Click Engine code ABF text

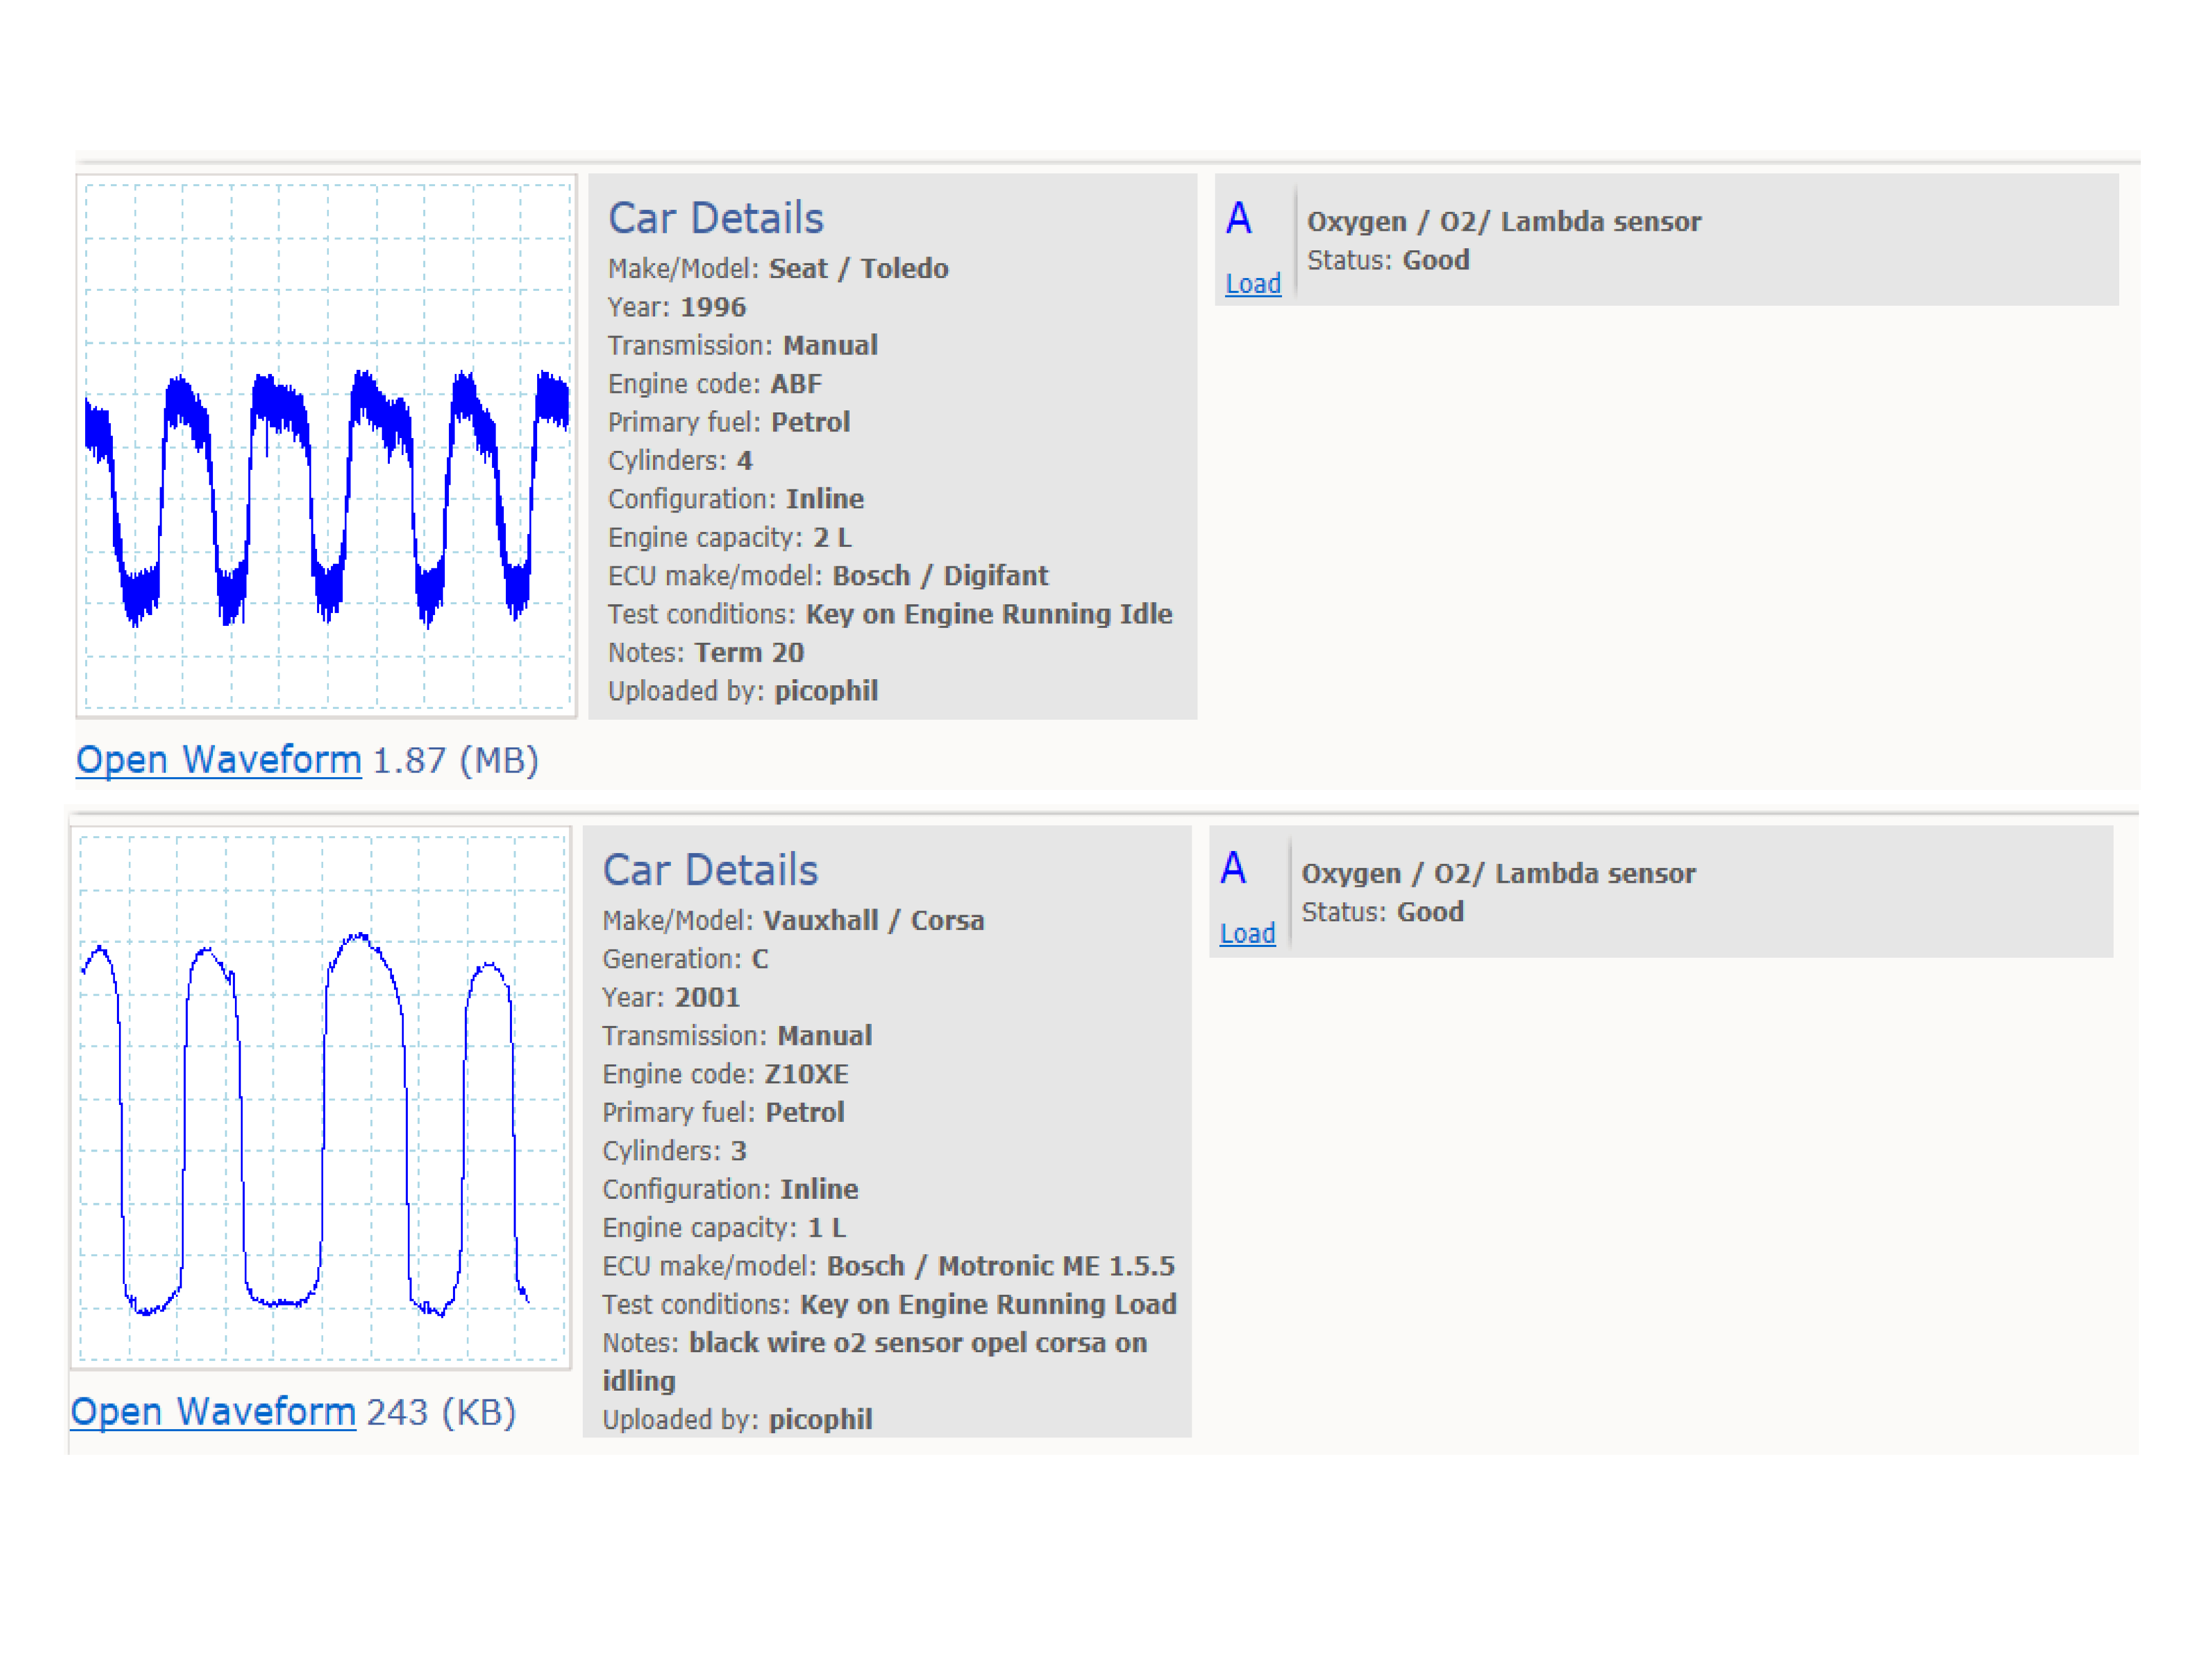point(715,384)
